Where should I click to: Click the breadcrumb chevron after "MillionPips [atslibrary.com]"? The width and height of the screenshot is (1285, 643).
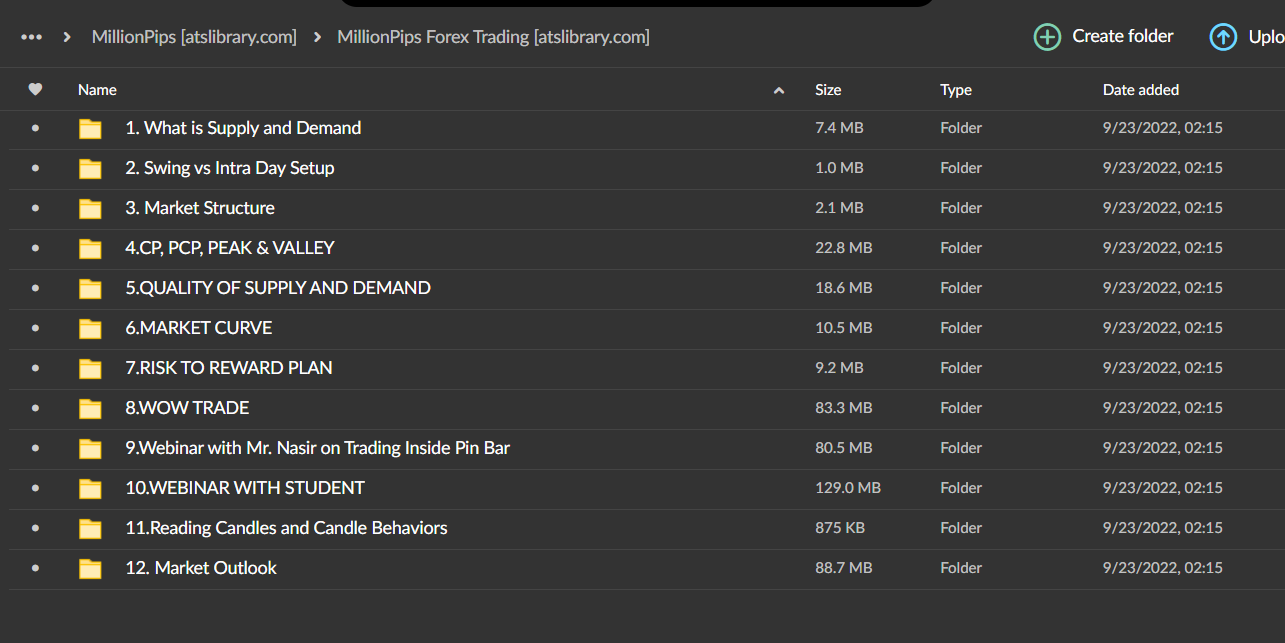318,36
